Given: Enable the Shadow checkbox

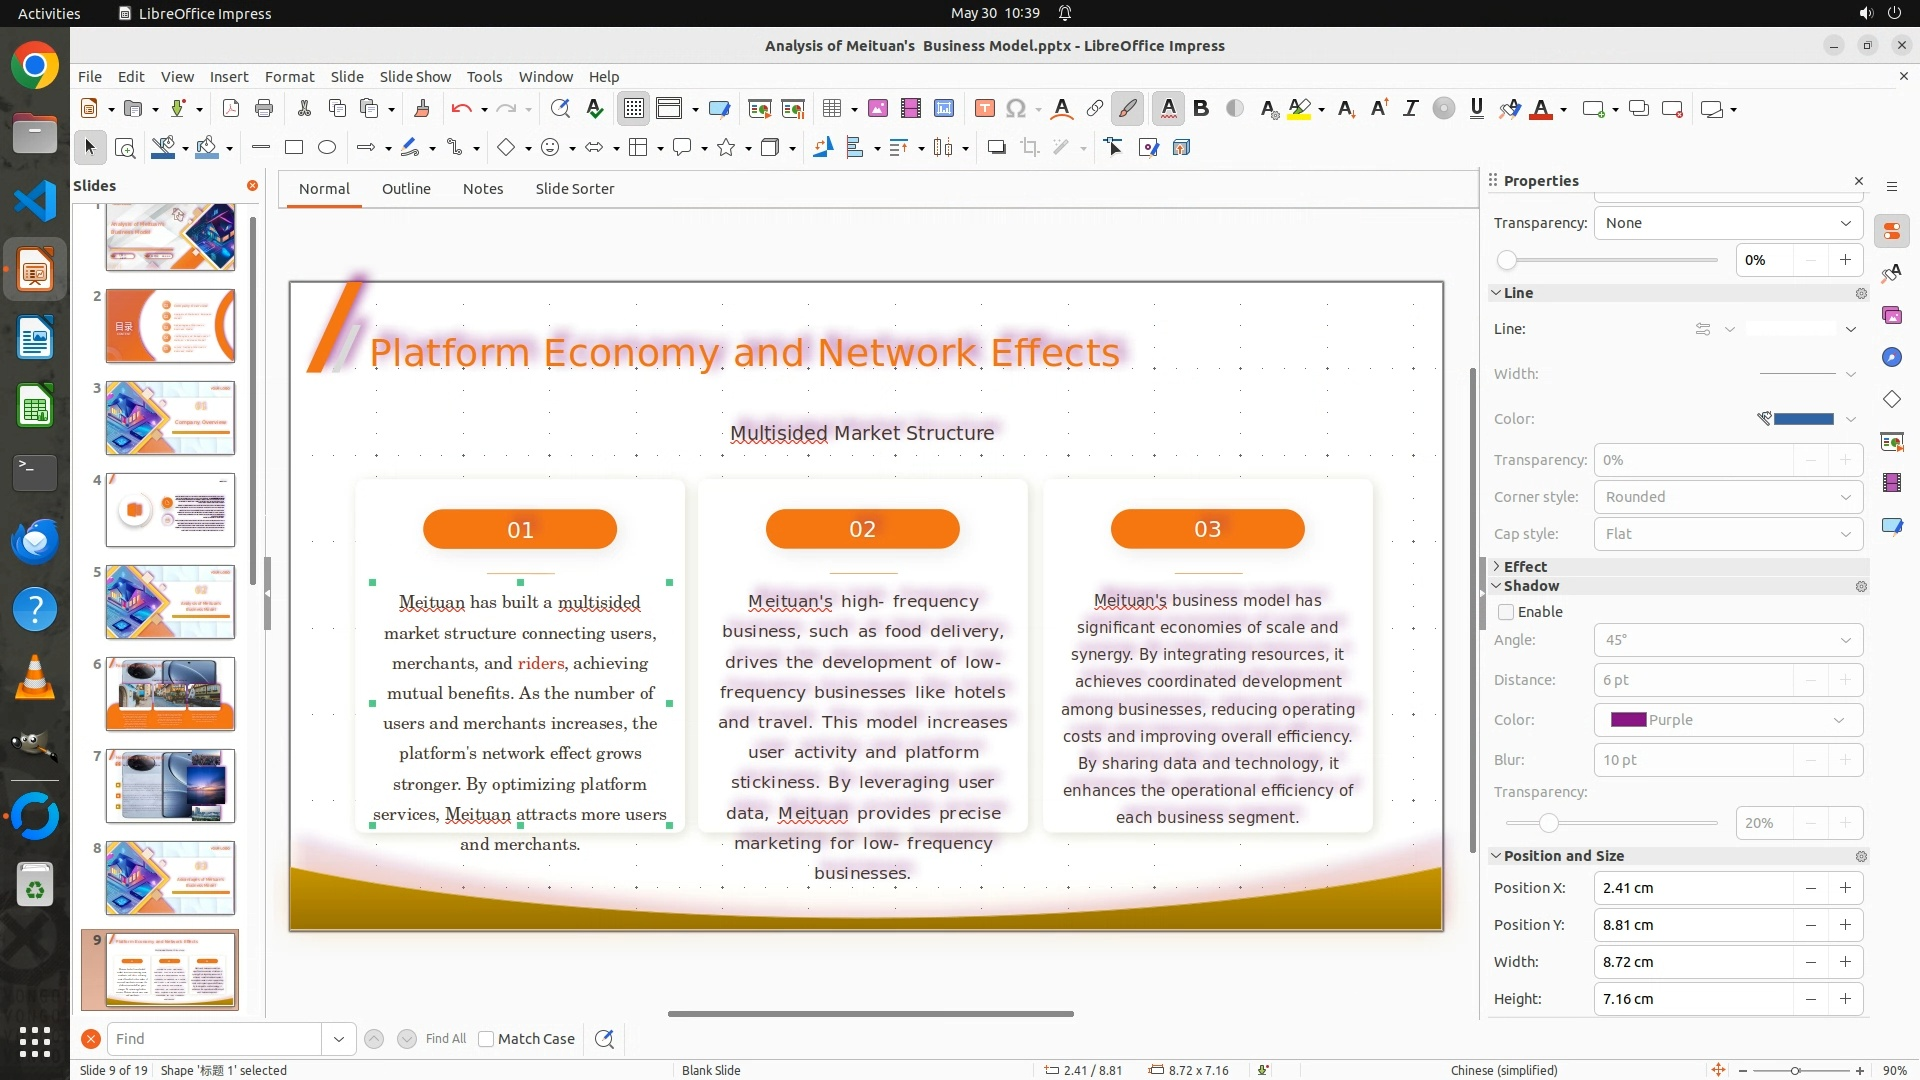Looking at the screenshot, I should click(x=1506, y=612).
